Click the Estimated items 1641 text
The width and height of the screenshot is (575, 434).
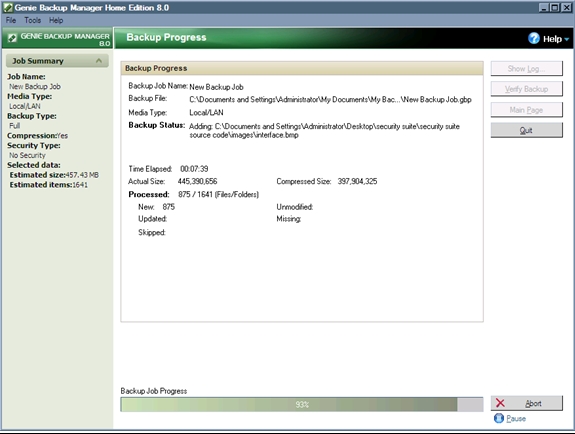pos(48,185)
